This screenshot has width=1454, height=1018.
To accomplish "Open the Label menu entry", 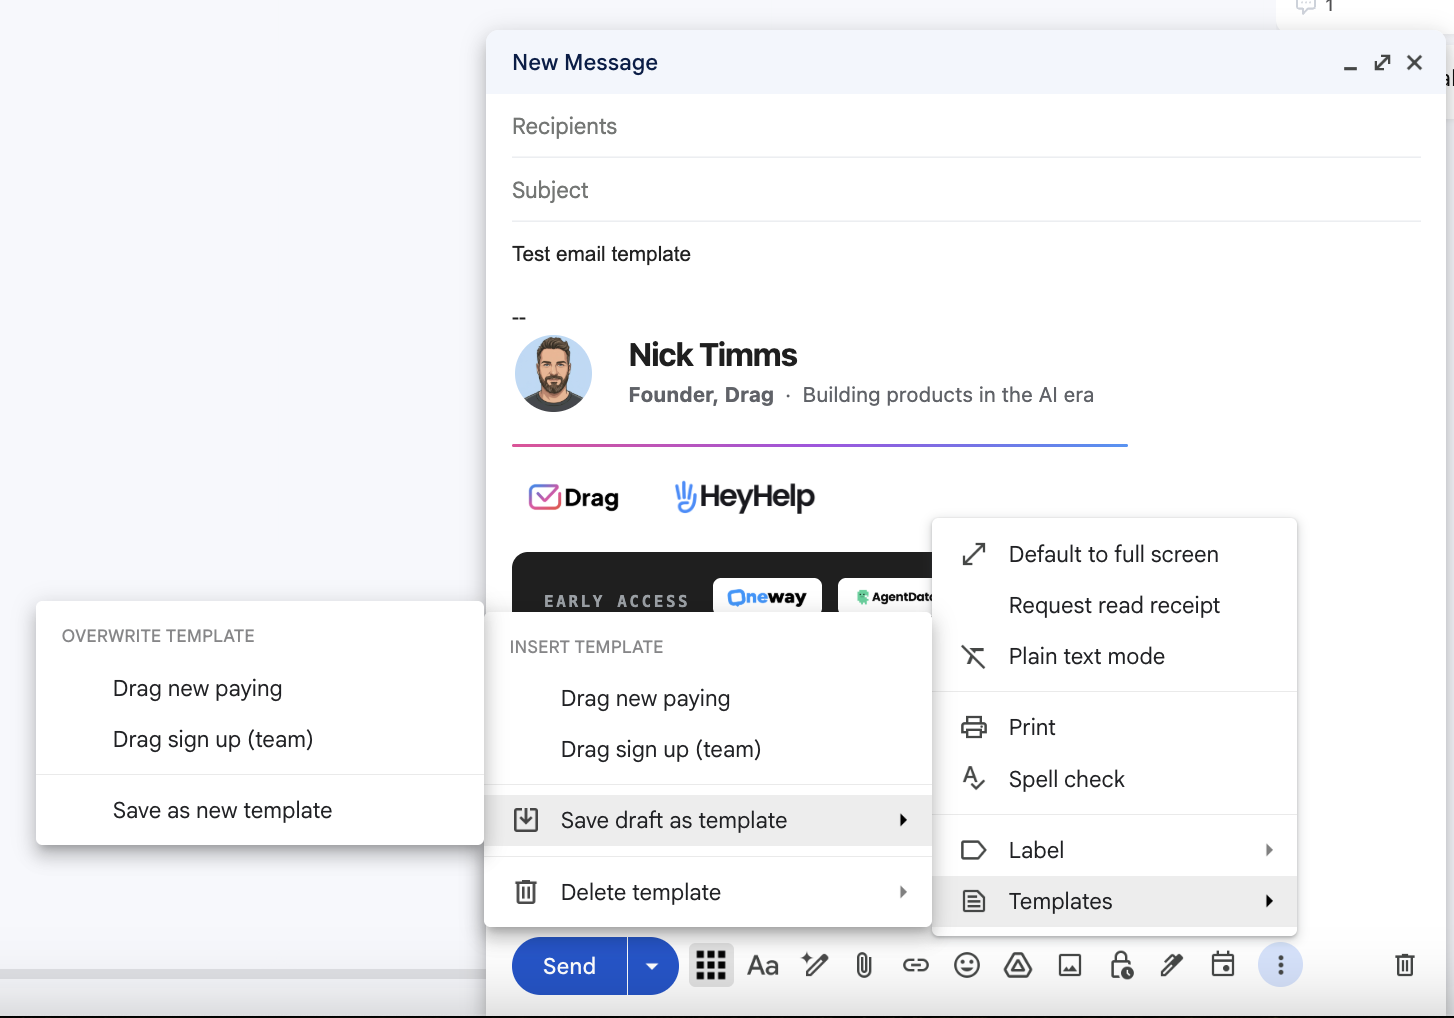I will tap(1114, 850).
